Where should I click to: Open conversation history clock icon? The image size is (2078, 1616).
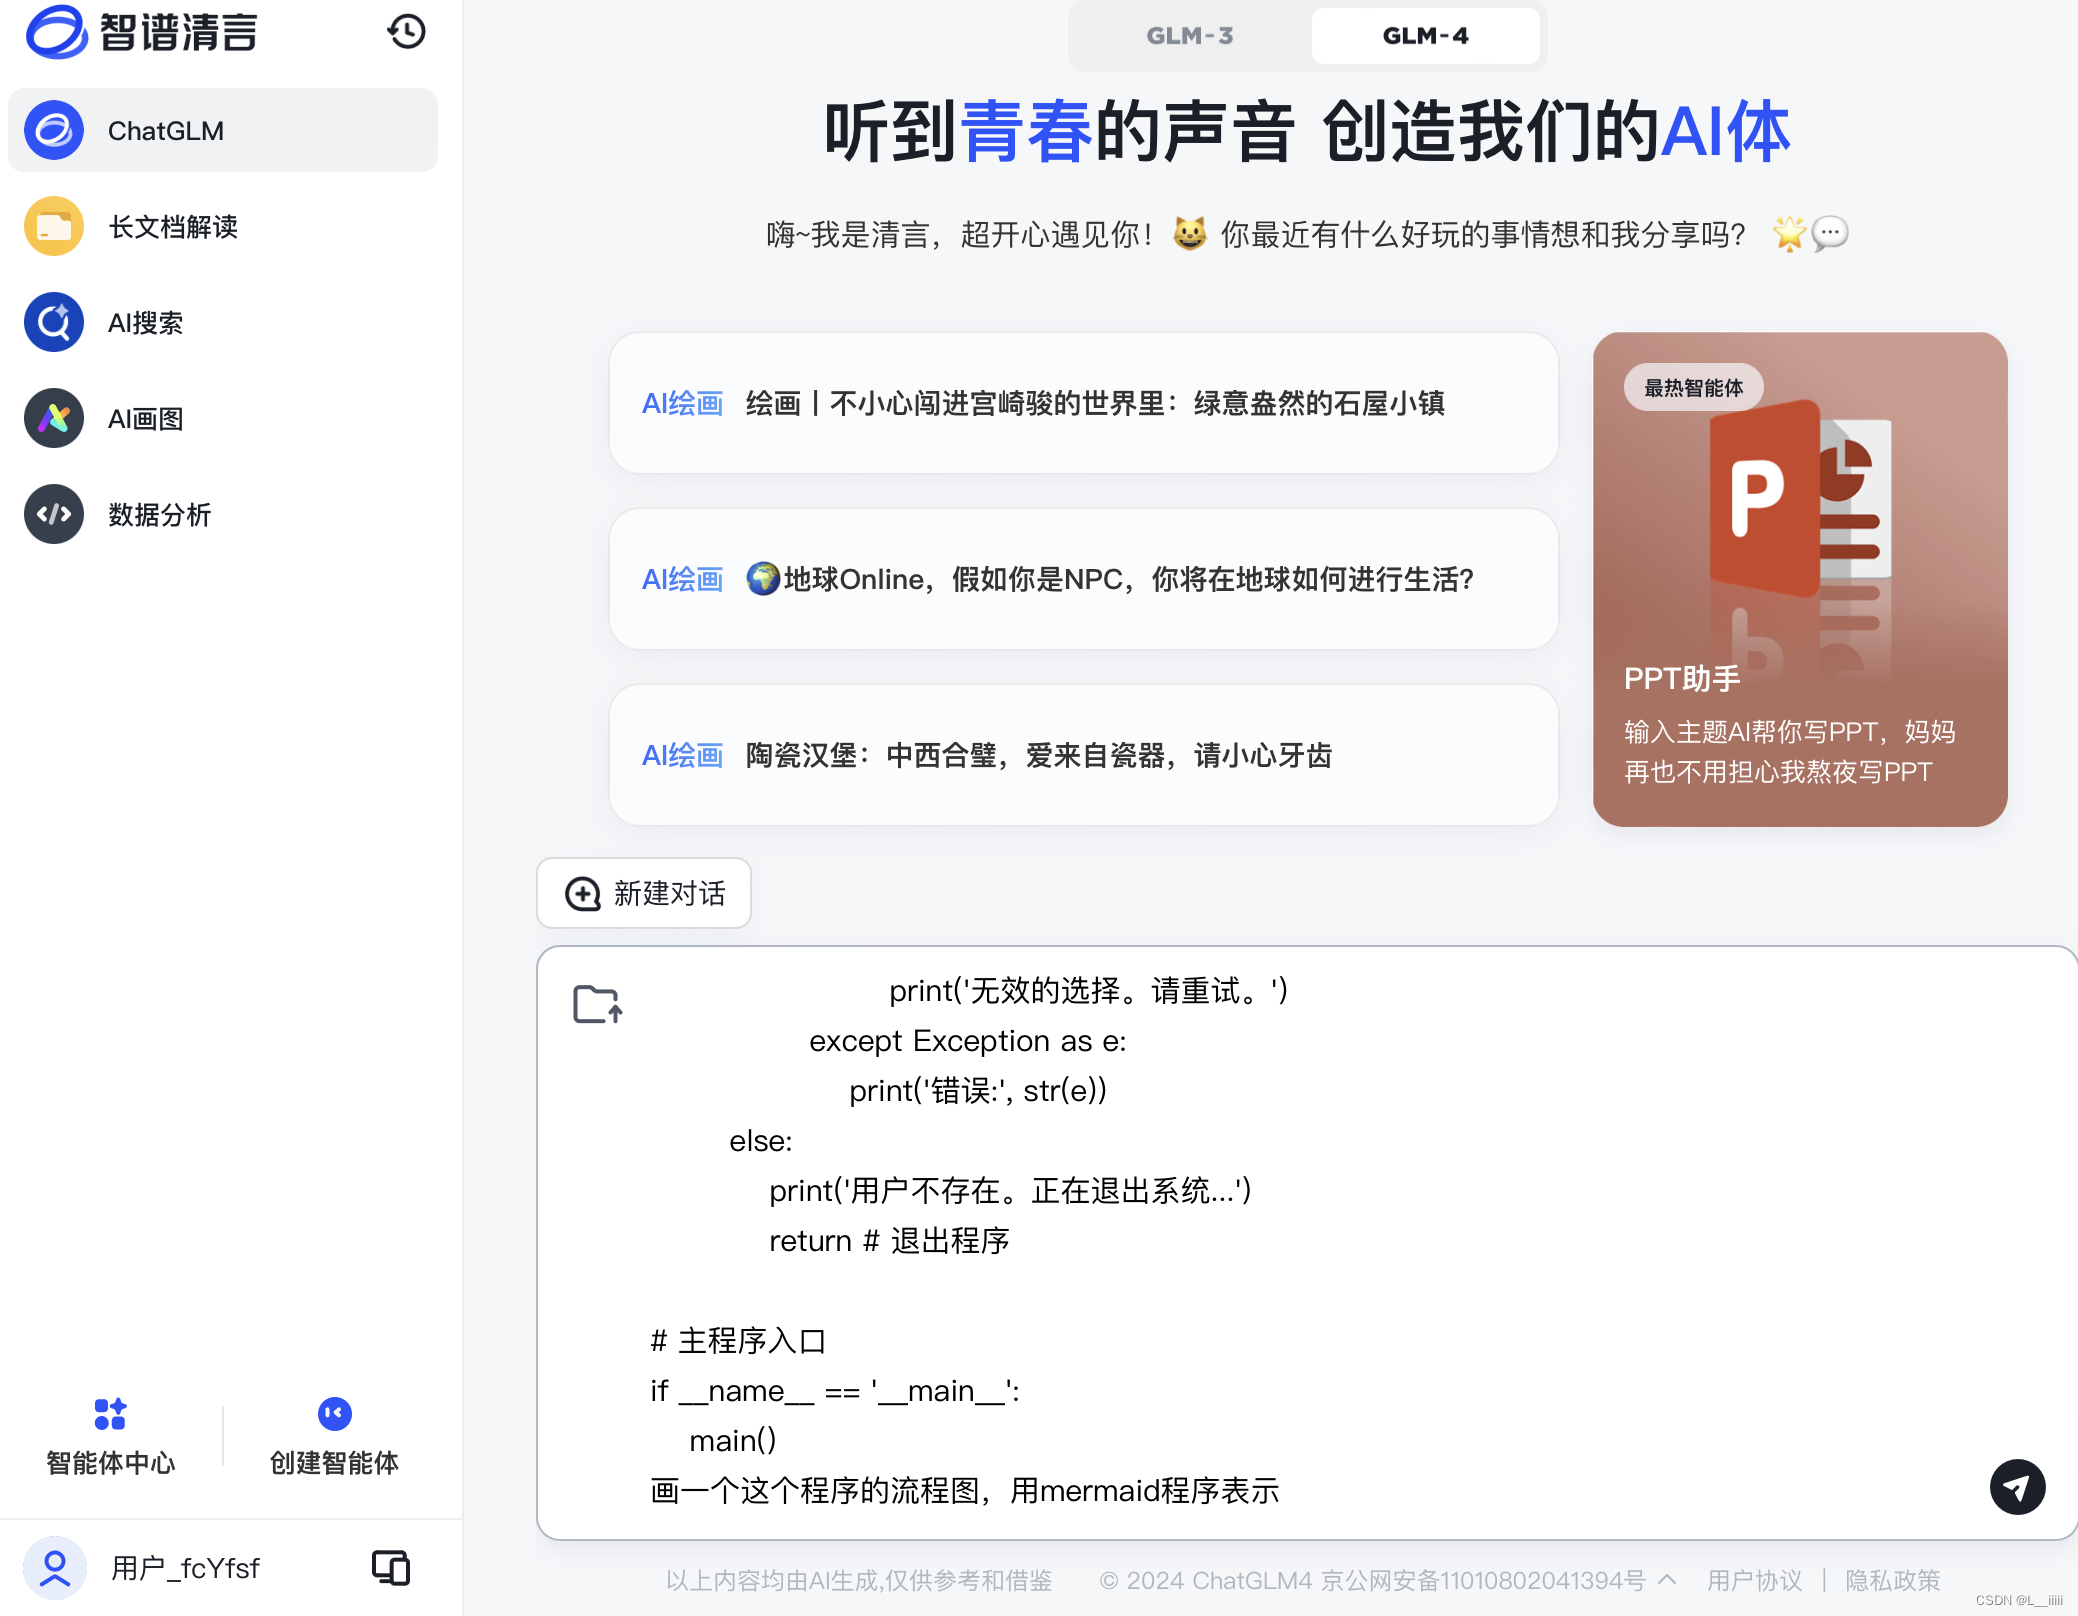[406, 32]
